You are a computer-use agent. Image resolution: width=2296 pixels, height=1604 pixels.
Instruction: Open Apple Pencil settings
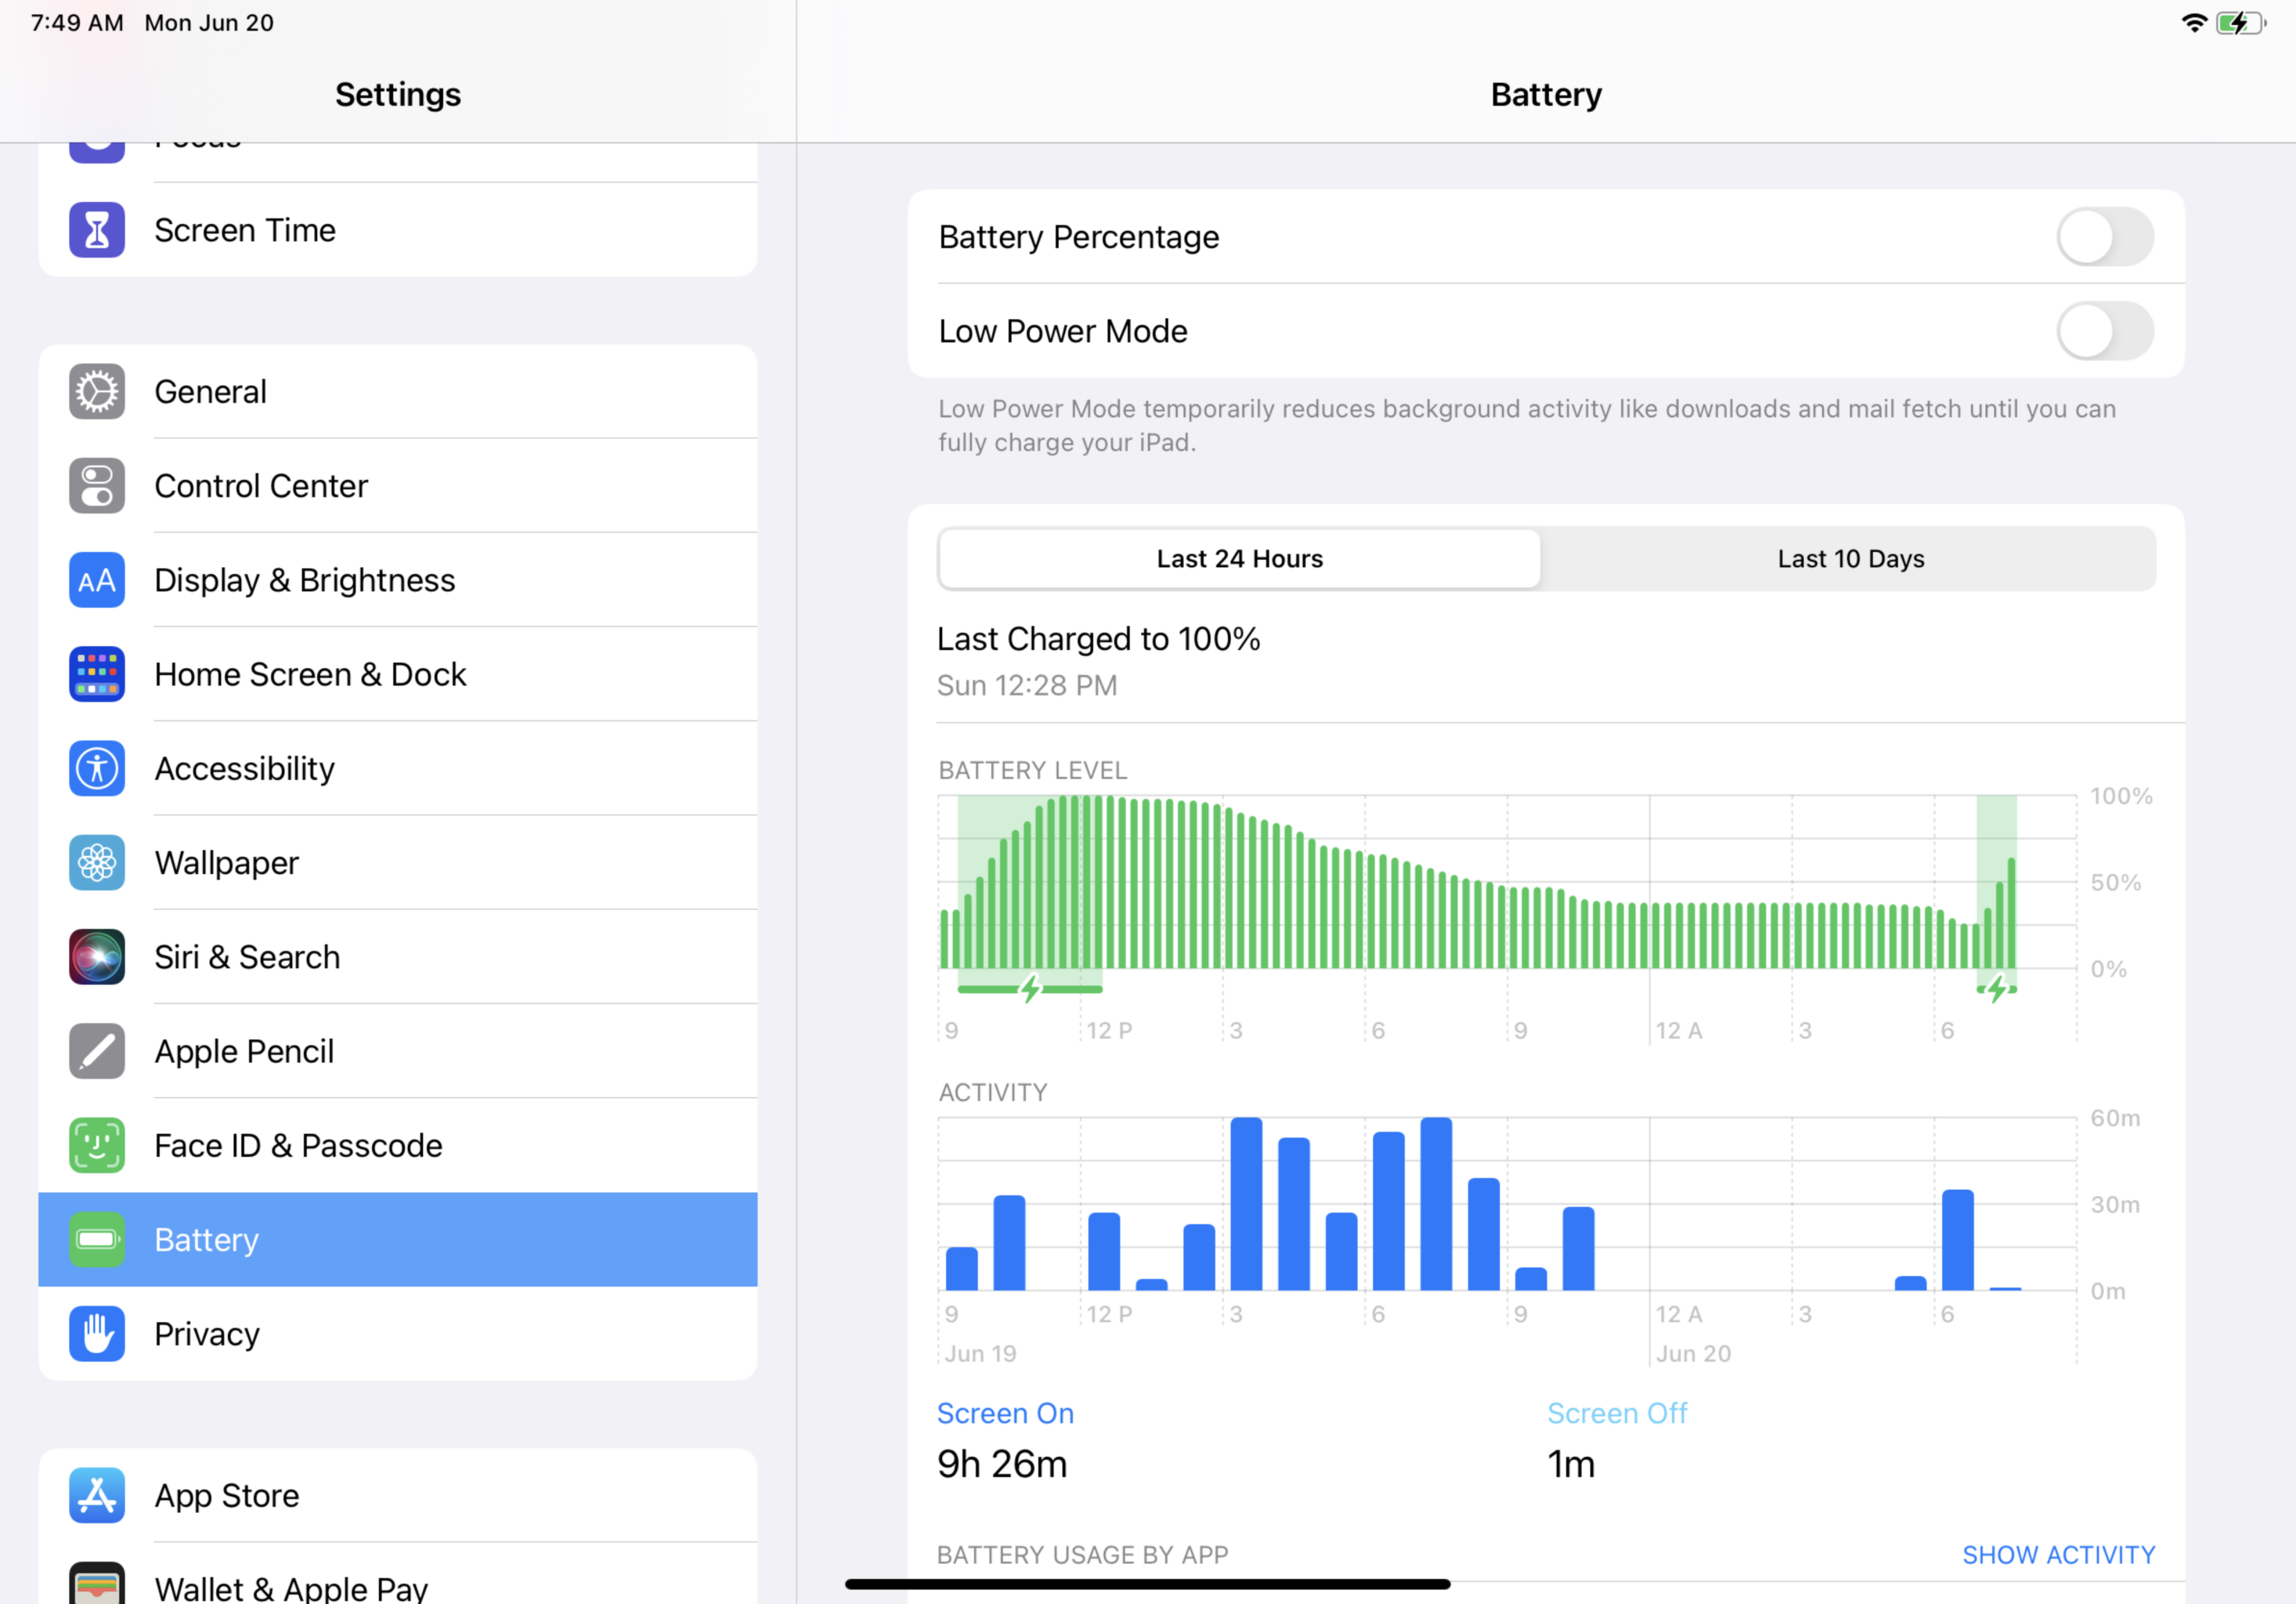pos(398,1051)
